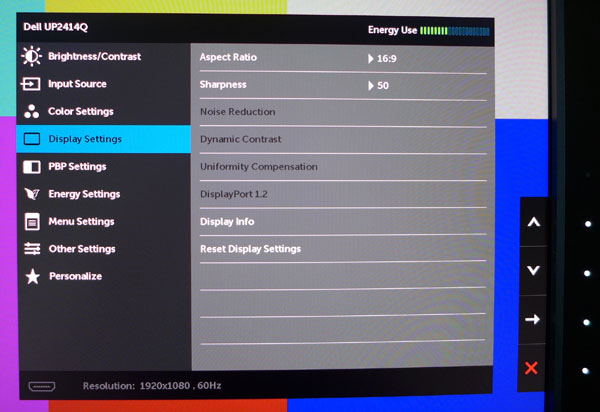Image resolution: width=600 pixels, height=412 pixels.
Task: Select the Other Settings sliders icon
Action: [x=32, y=249]
